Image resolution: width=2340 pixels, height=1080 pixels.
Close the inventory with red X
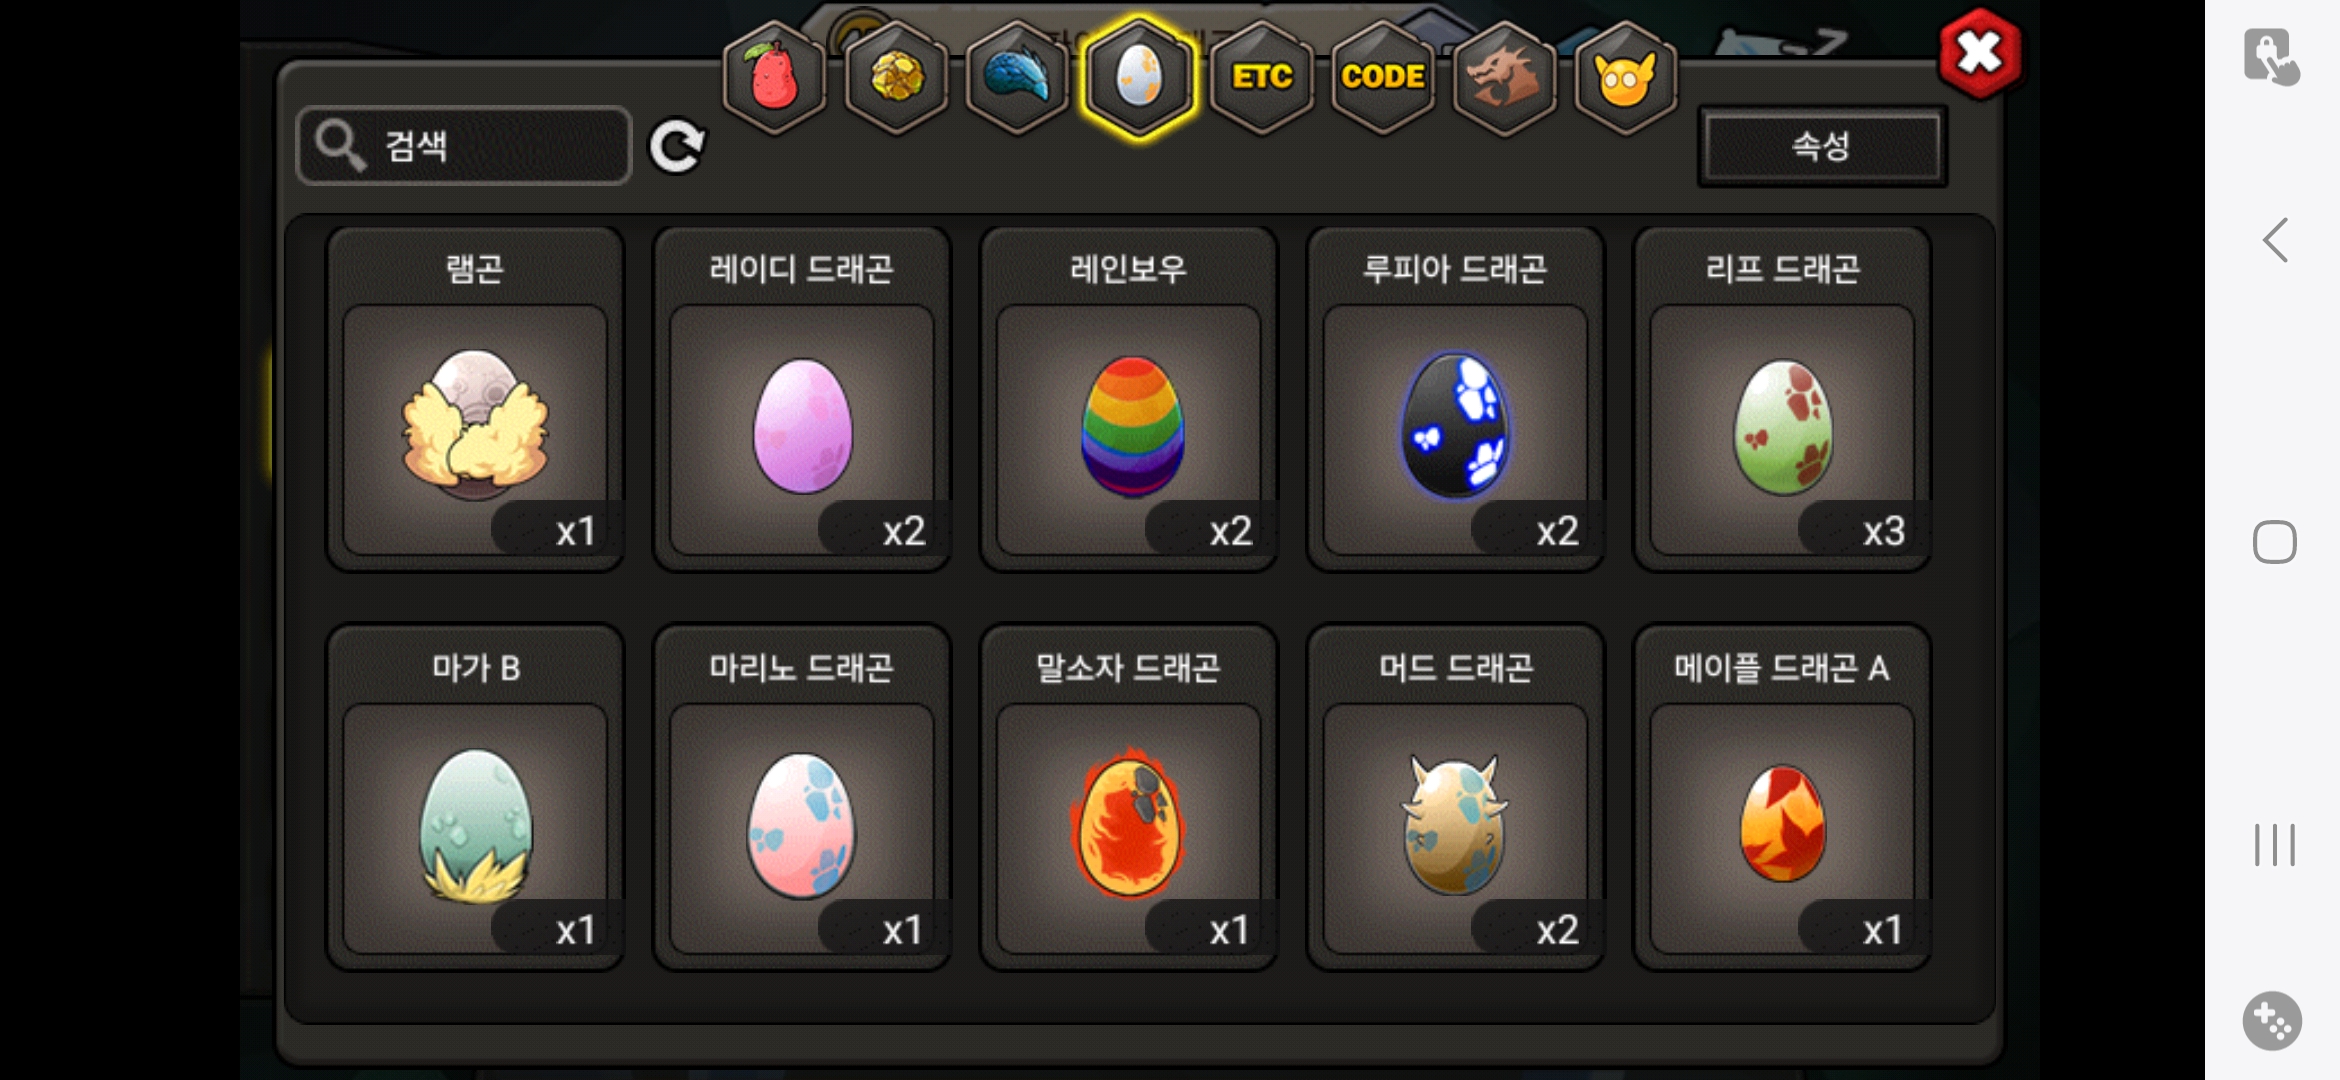(x=1980, y=54)
